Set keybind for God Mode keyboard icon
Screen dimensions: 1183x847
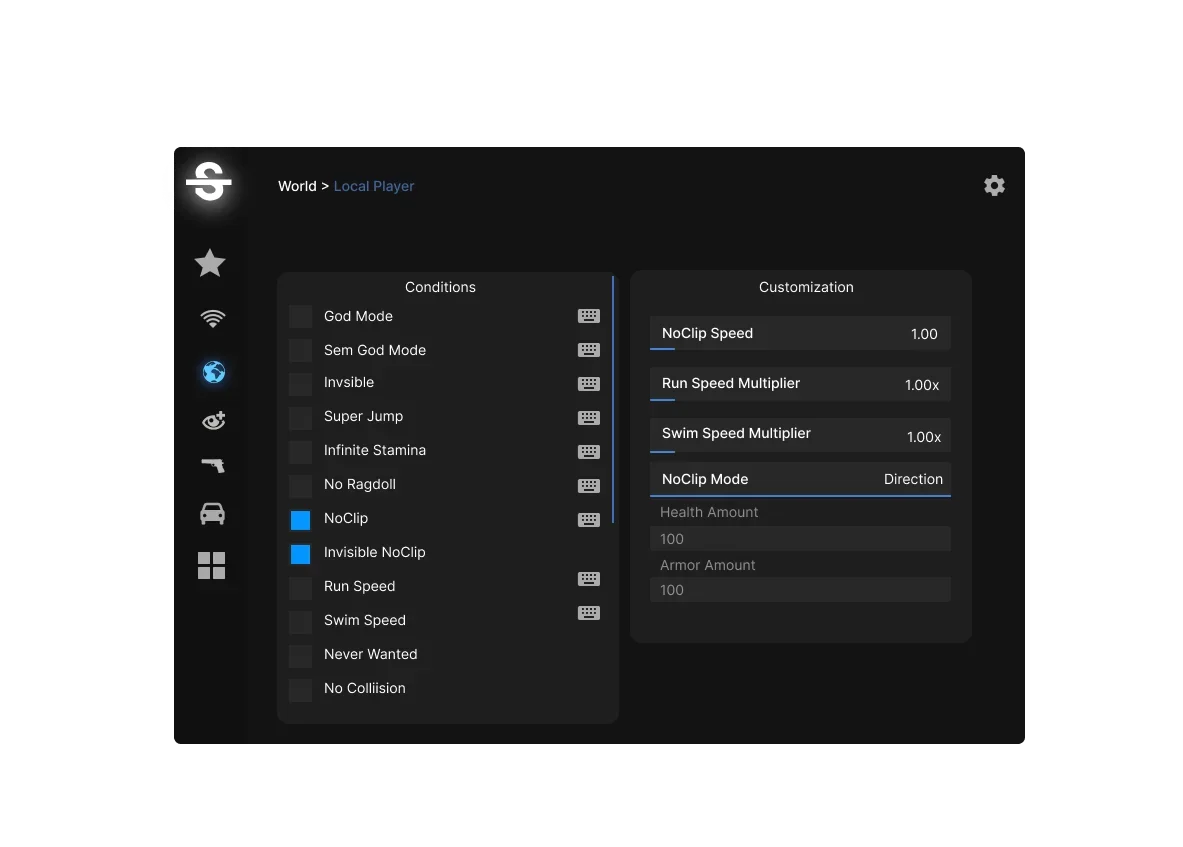click(x=588, y=316)
